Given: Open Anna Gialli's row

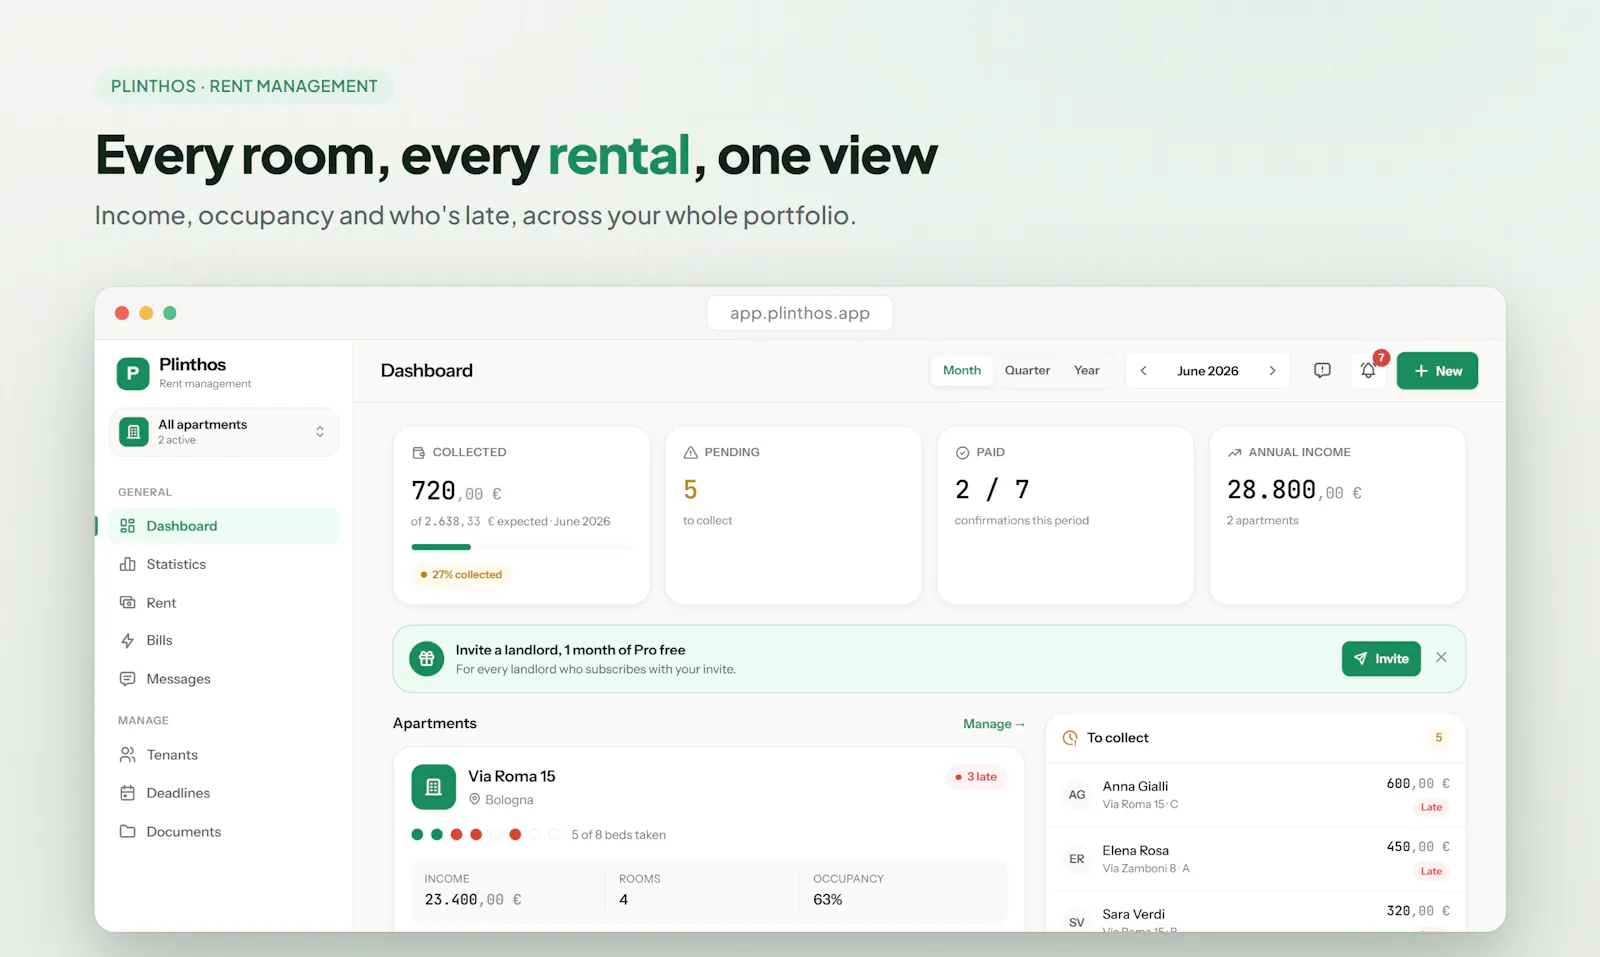Looking at the screenshot, I should tap(1256, 795).
